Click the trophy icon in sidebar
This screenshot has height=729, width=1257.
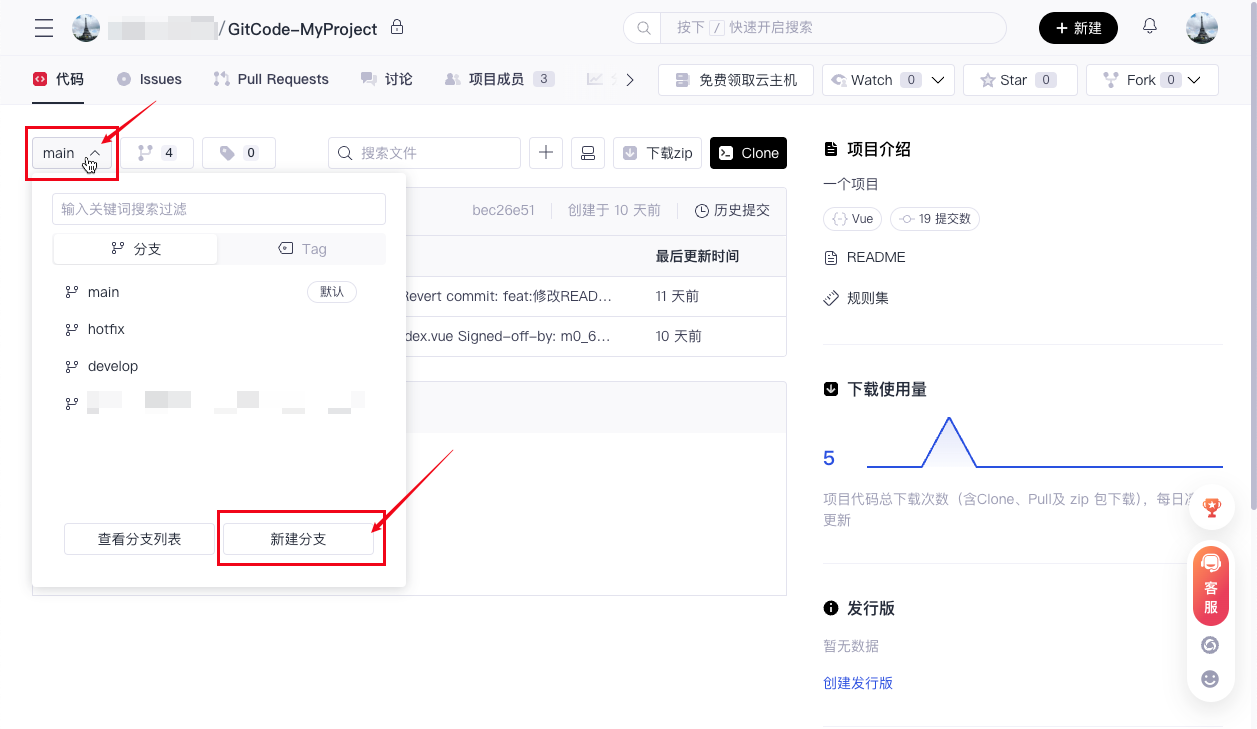[1211, 508]
